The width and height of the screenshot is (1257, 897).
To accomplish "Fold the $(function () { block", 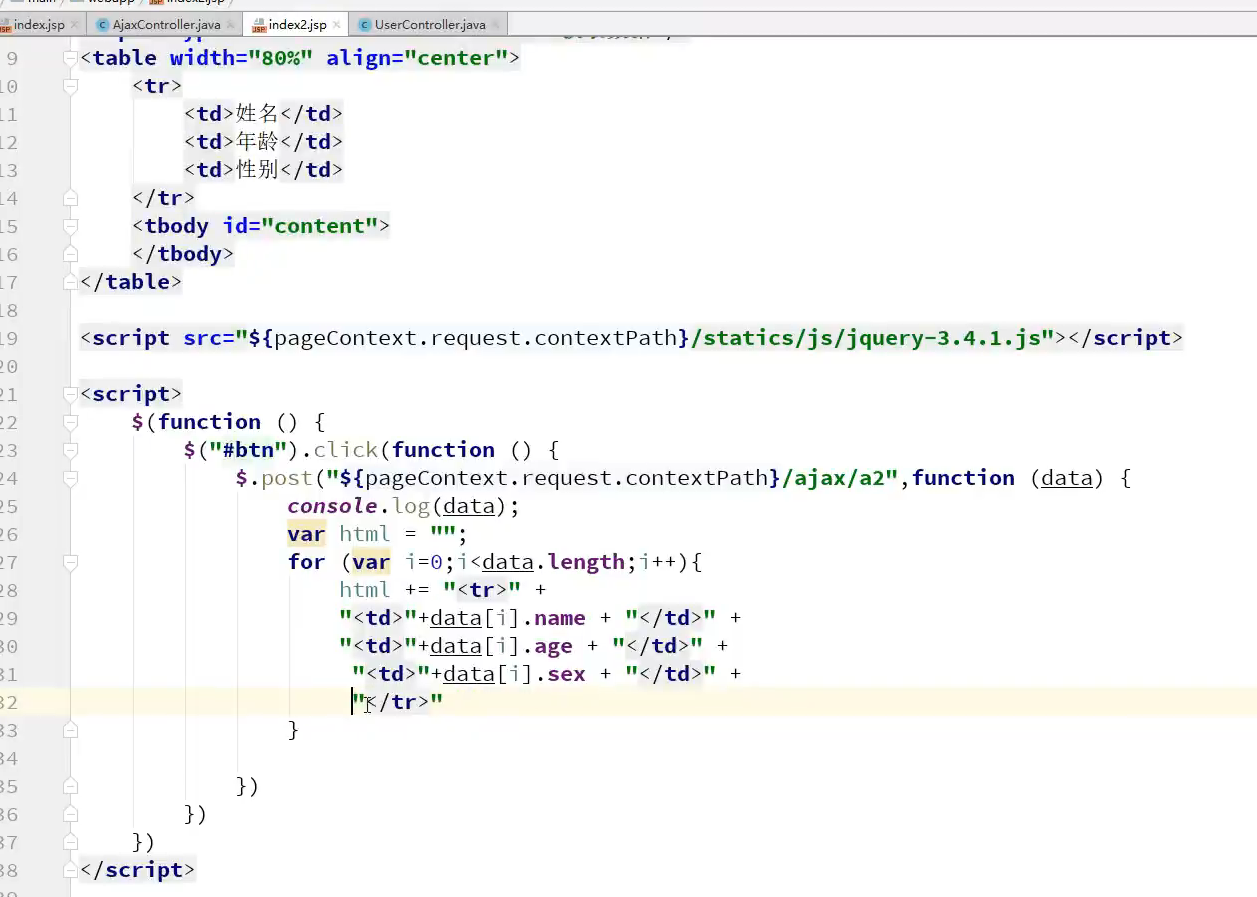I will click(x=70, y=422).
